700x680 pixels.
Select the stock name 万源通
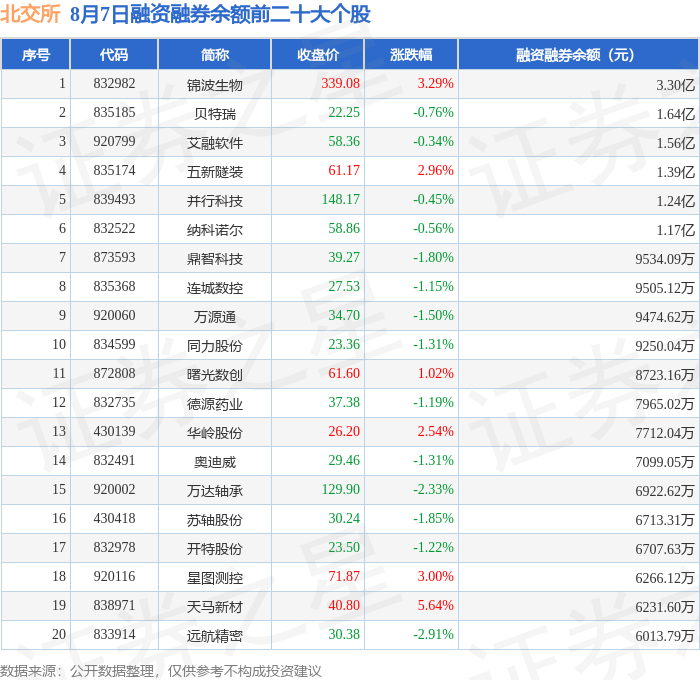215,317
